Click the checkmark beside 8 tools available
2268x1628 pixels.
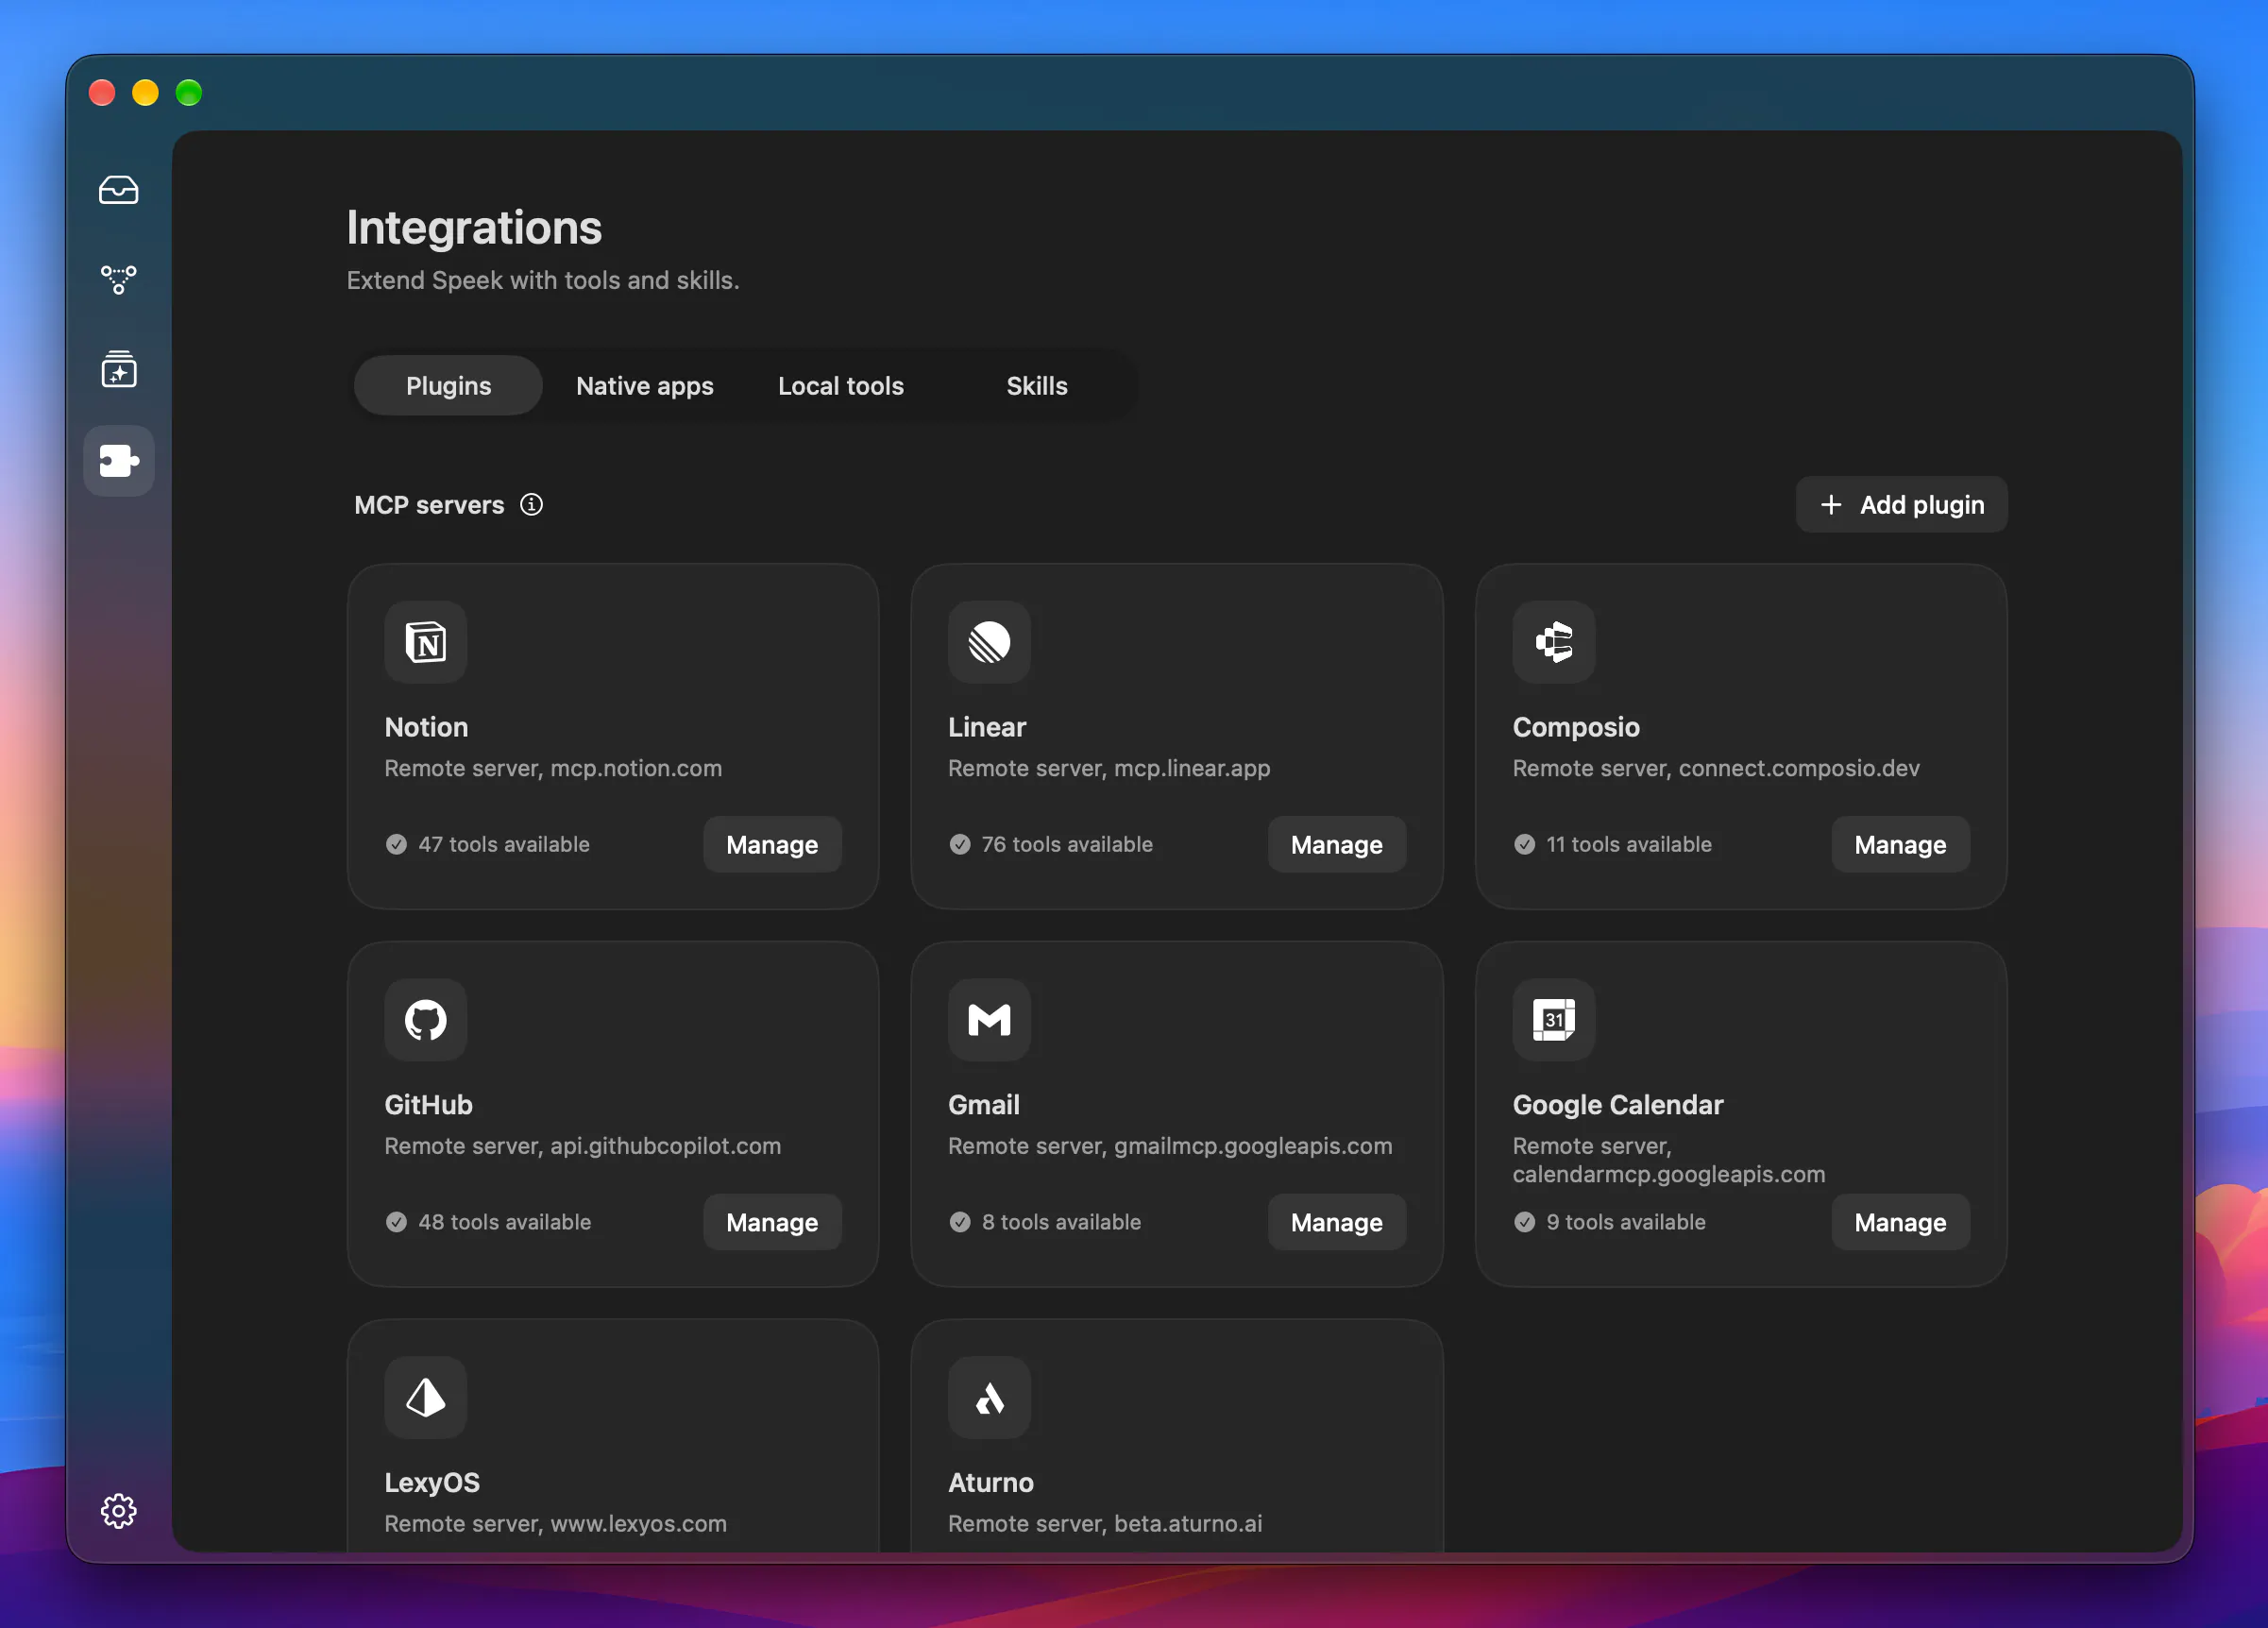[x=960, y=1222]
